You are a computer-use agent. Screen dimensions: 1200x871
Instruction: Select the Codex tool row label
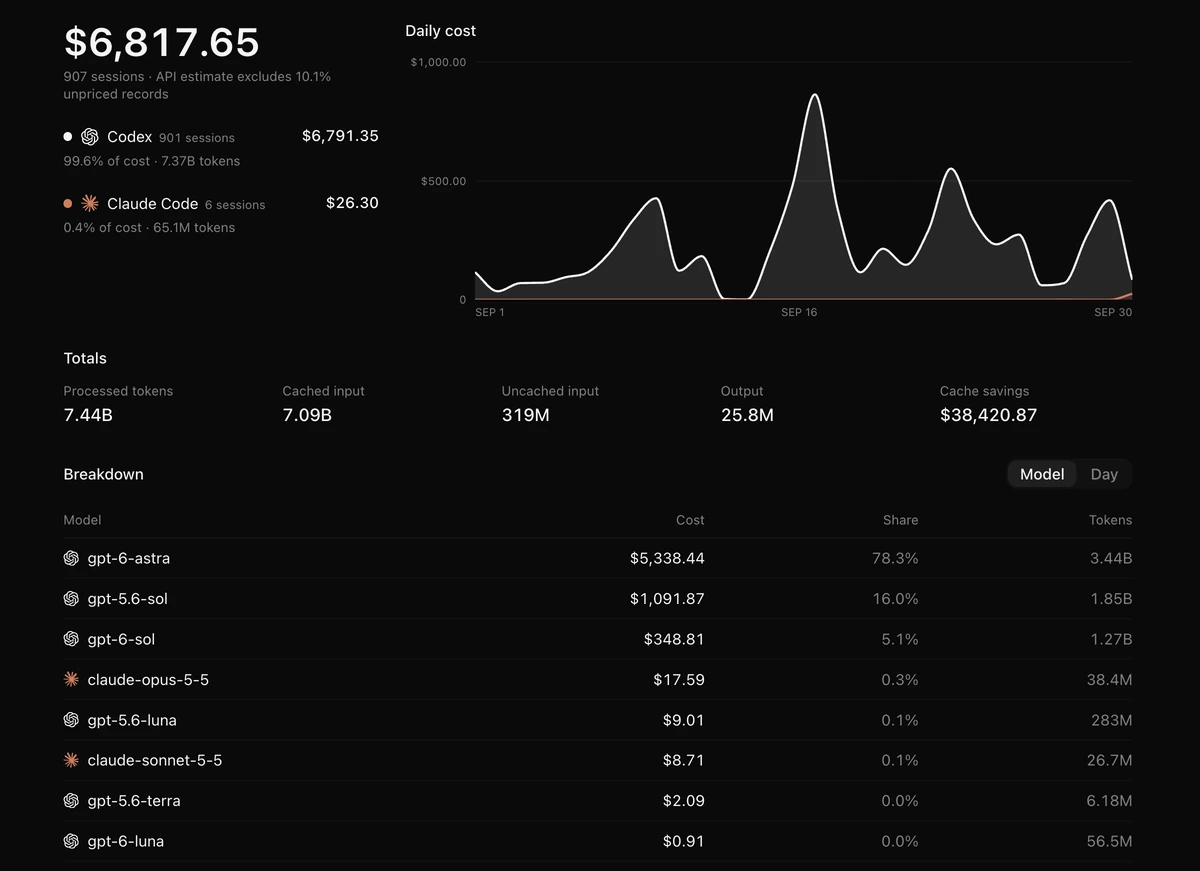130,137
